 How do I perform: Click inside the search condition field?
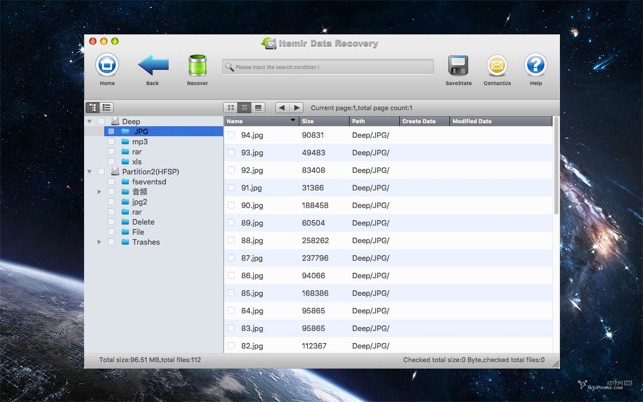(x=328, y=66)
